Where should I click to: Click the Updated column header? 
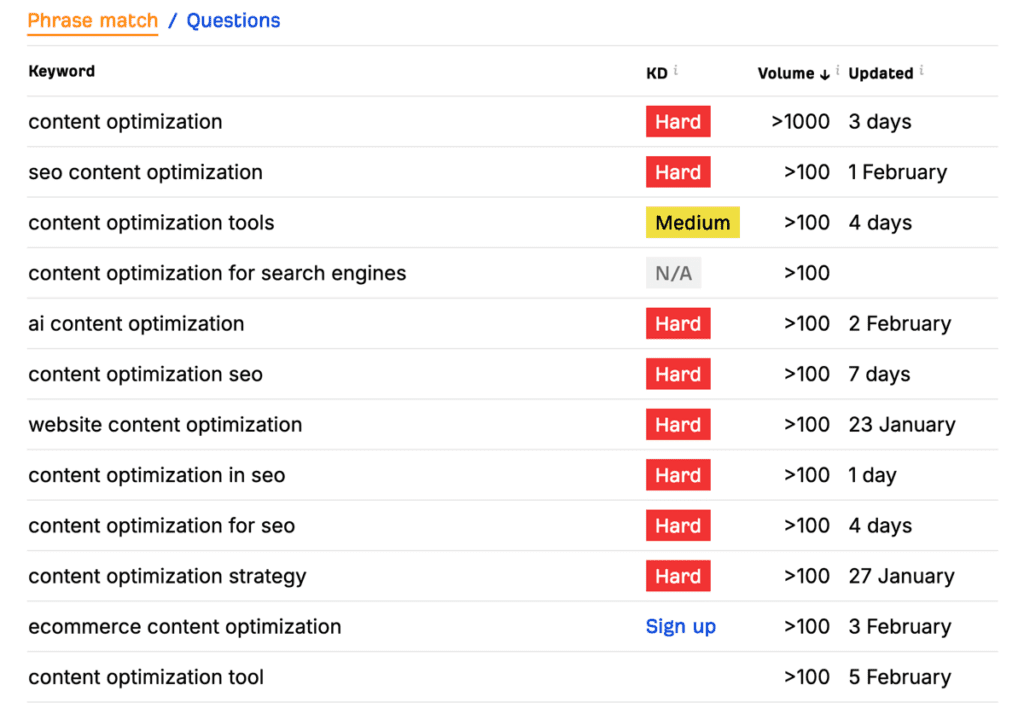click(881, 72)
